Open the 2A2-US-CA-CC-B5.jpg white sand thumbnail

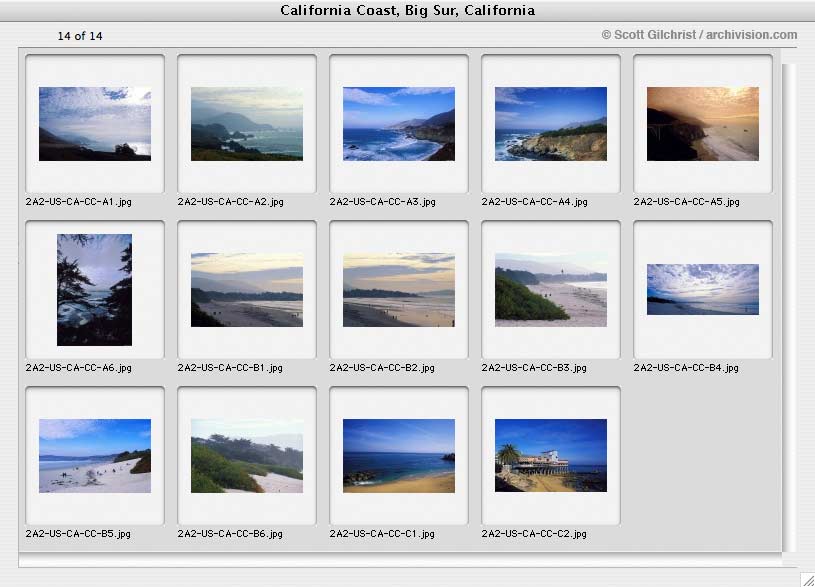pyautogui.click(x=95, y=455)
